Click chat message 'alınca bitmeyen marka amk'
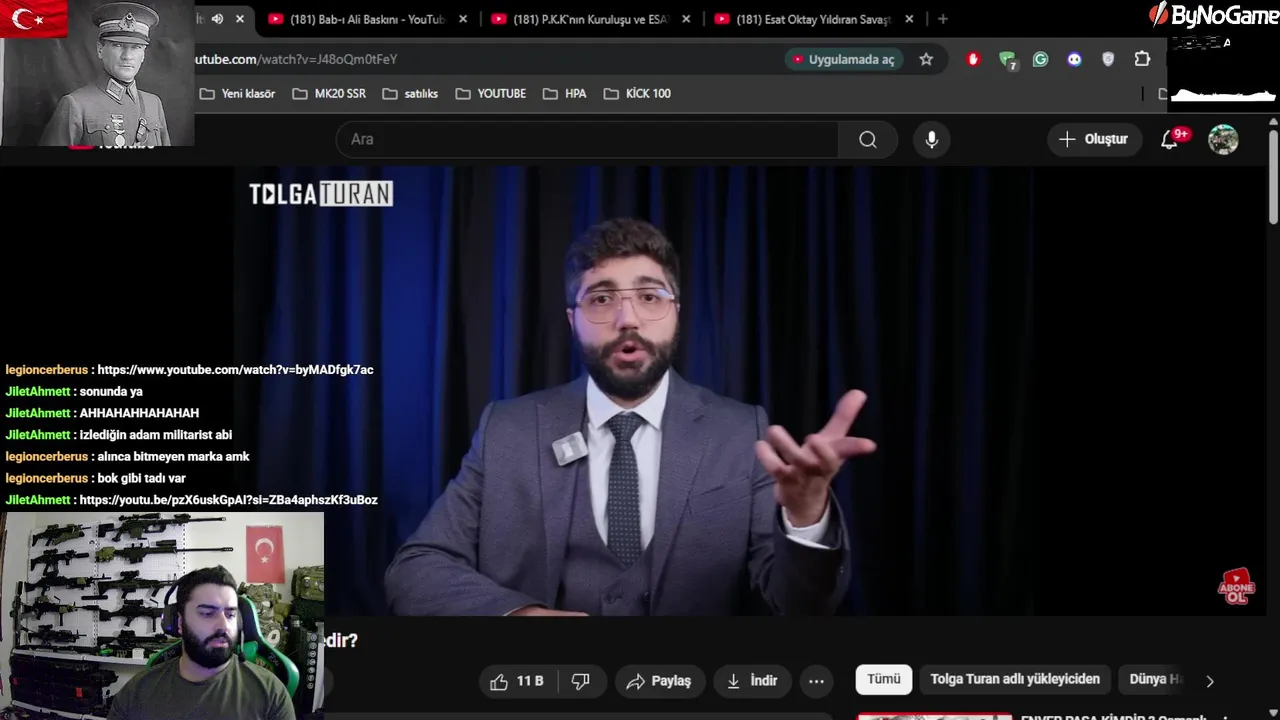 point(173,457)
